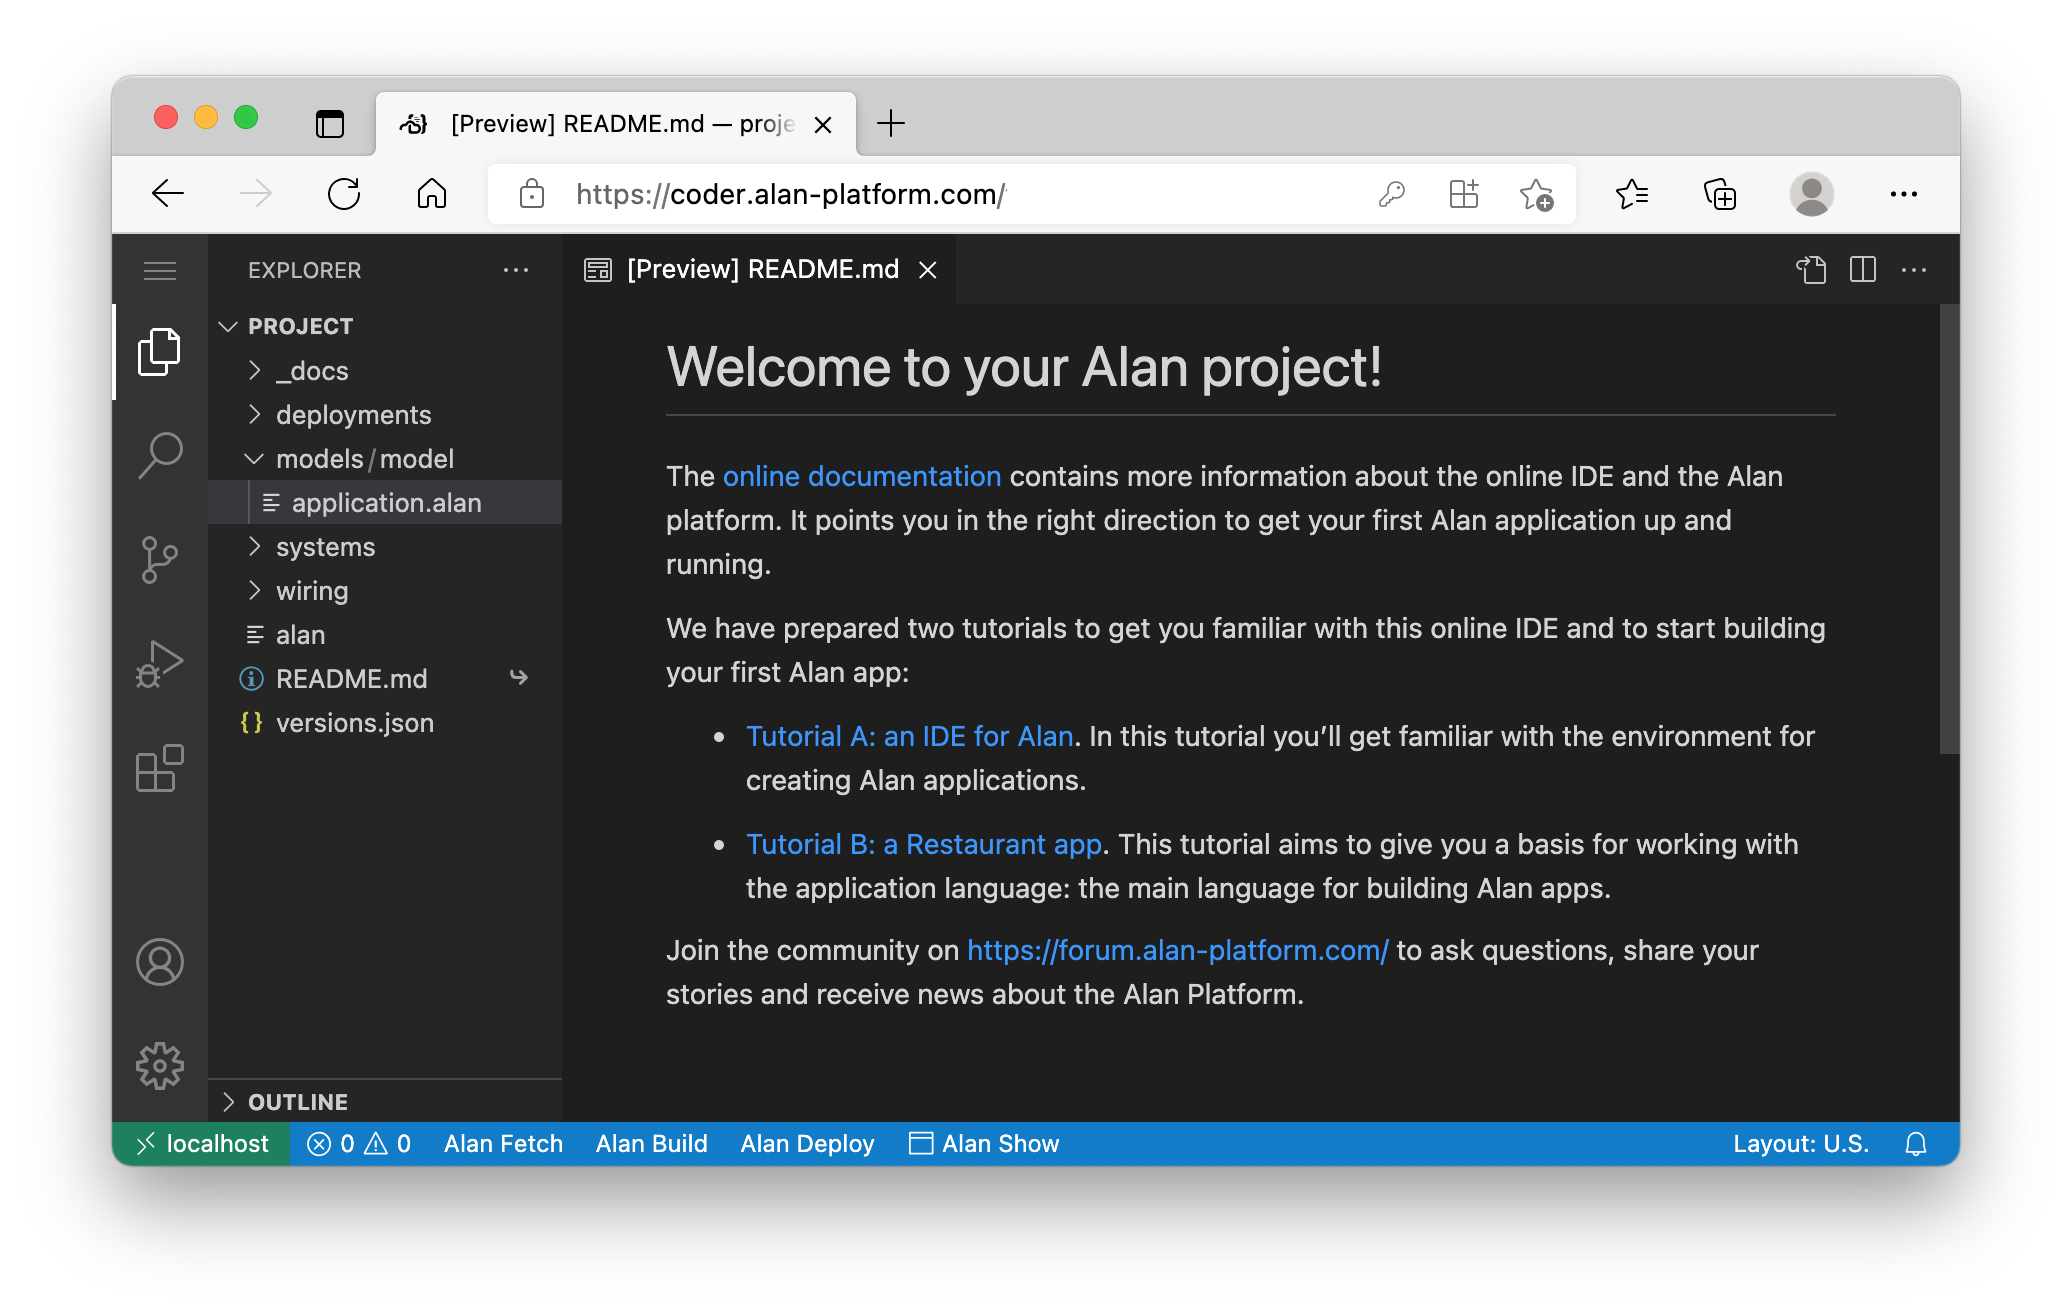The image size is (2072, 1314).
Task: Open application.alan file
Action: pyautogui.click(x=385, y=503)
